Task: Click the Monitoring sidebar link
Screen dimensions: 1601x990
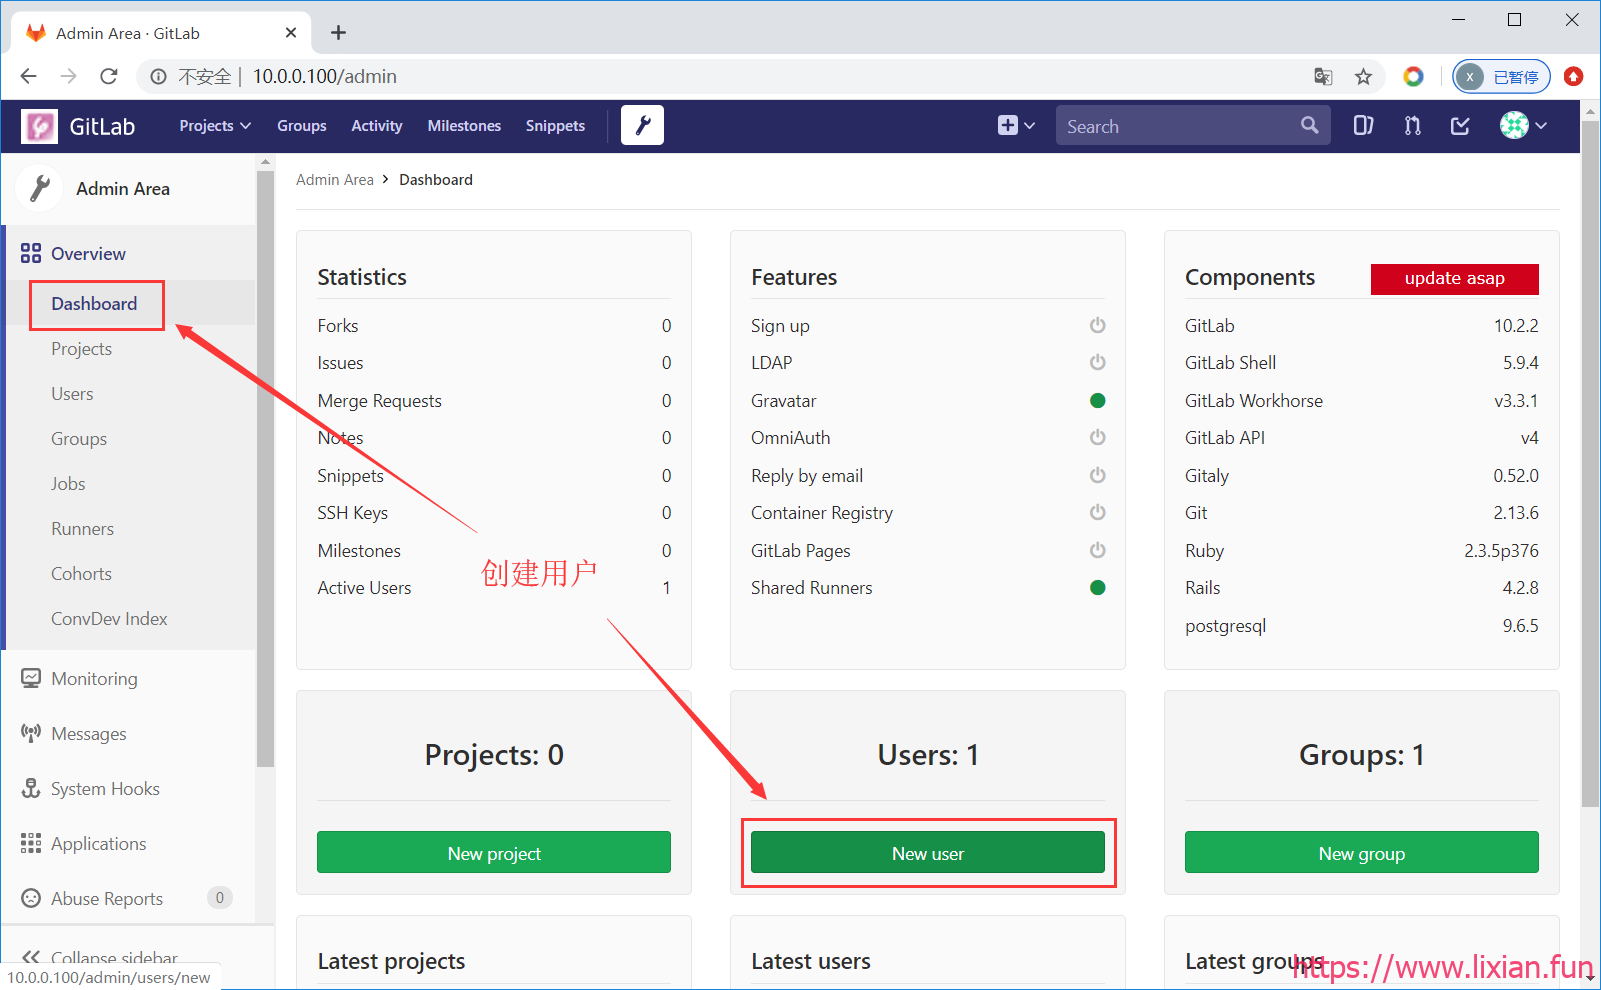Action: pyautogui.click(x=95, y=679)
